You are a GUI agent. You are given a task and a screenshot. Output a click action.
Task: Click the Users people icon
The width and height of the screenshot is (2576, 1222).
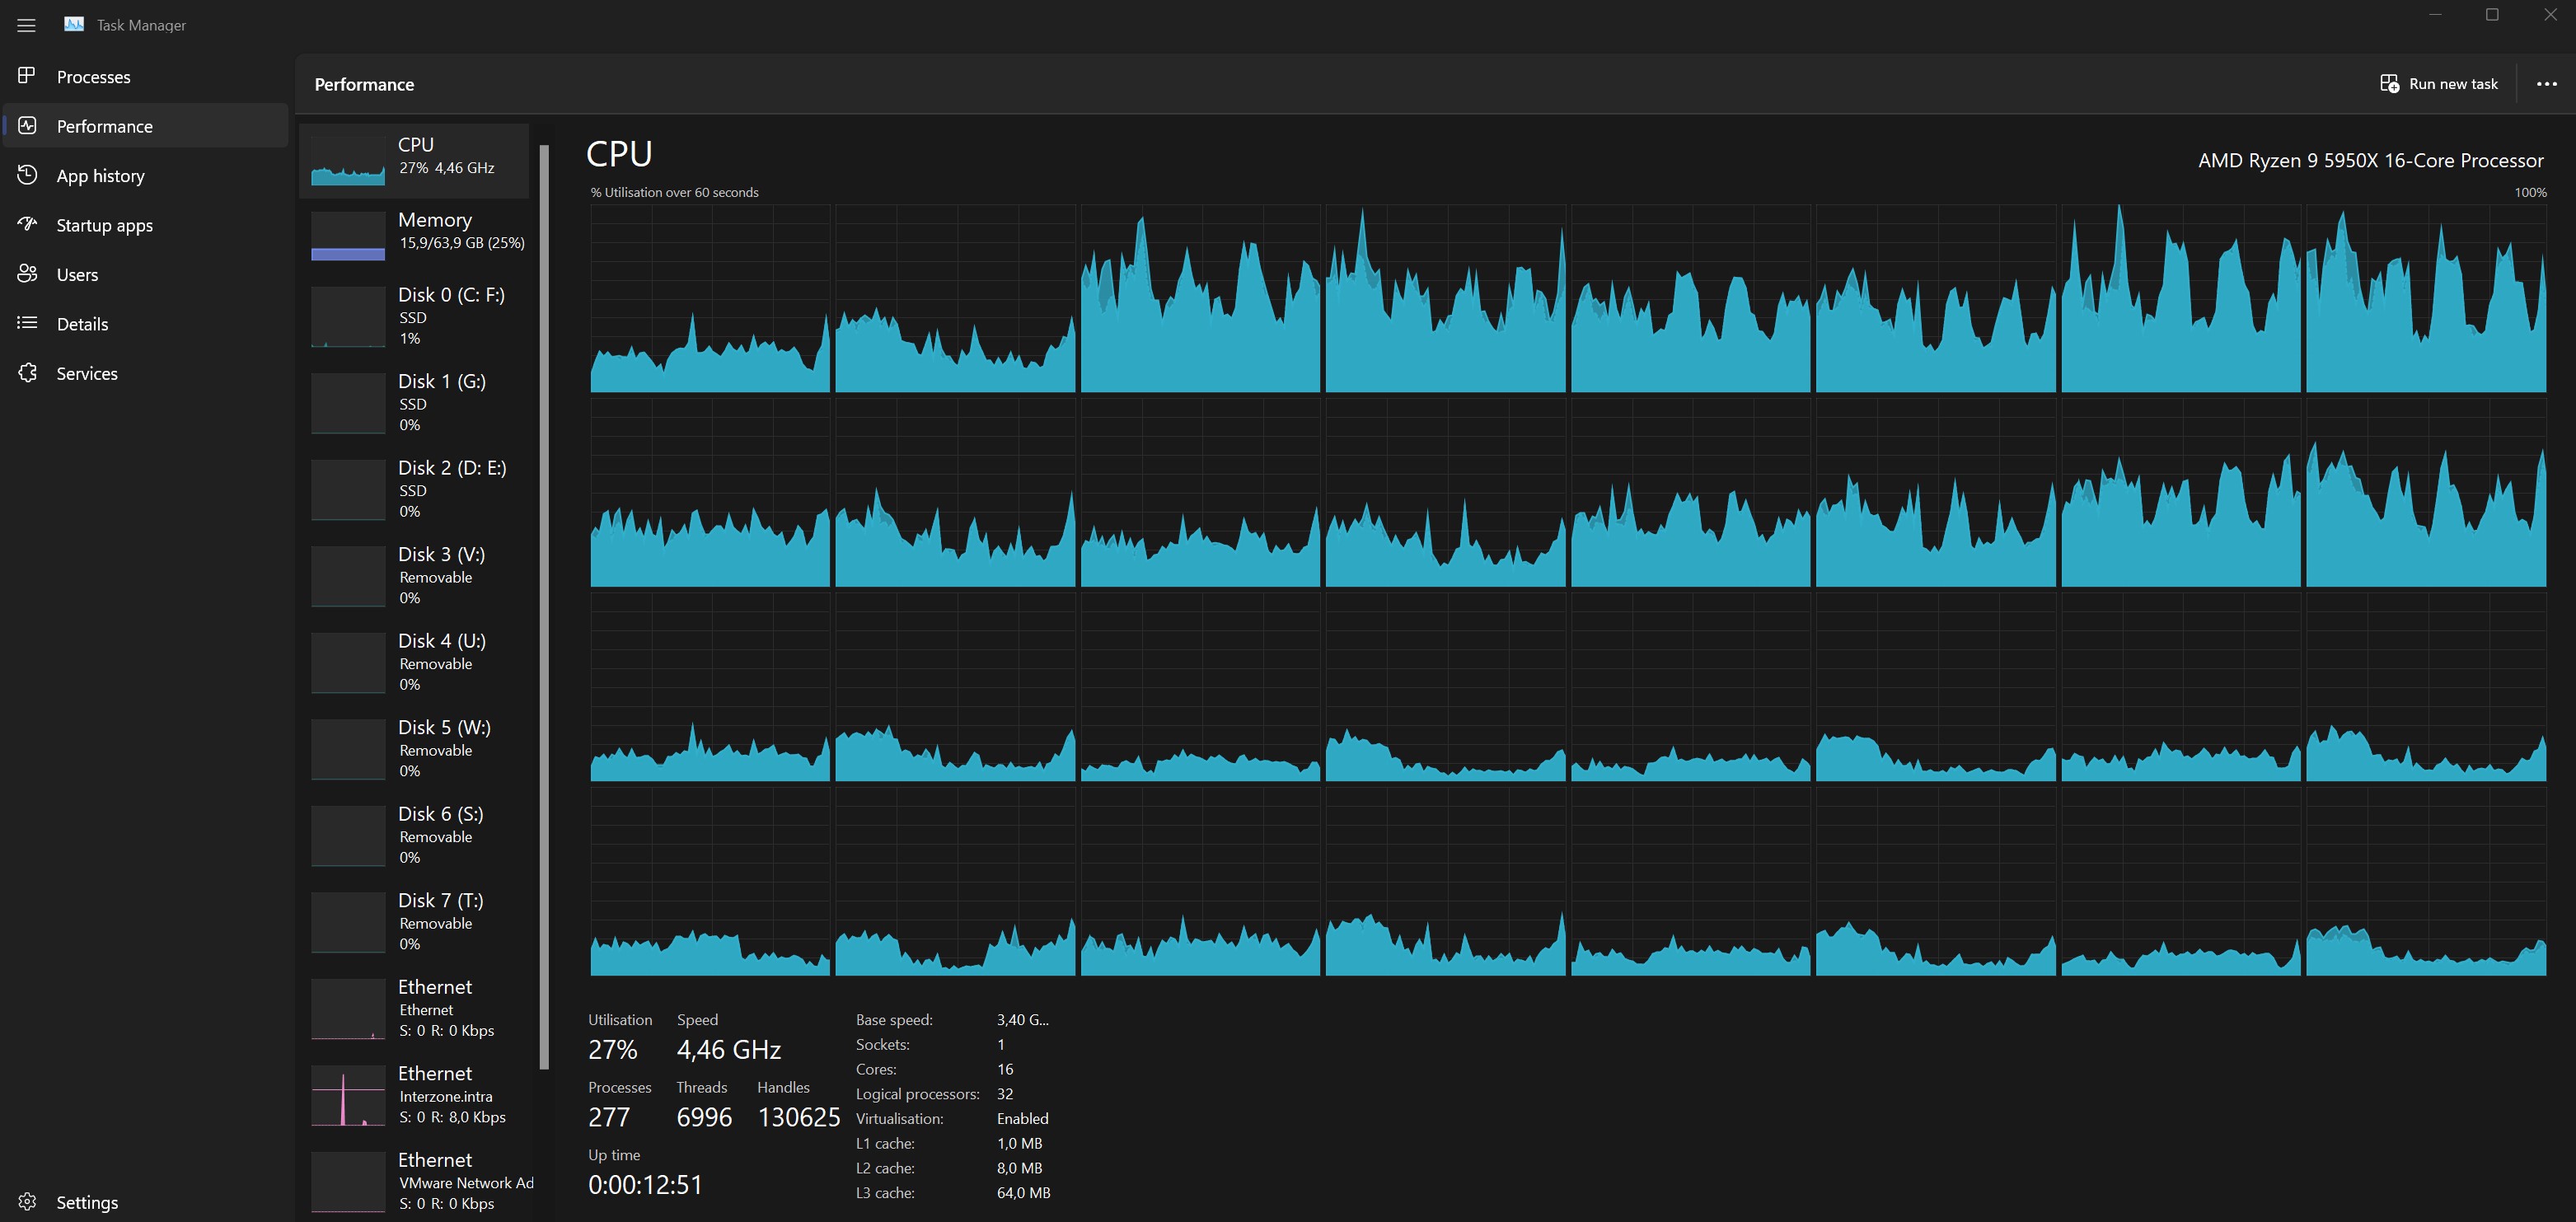[x=27, y=274]
